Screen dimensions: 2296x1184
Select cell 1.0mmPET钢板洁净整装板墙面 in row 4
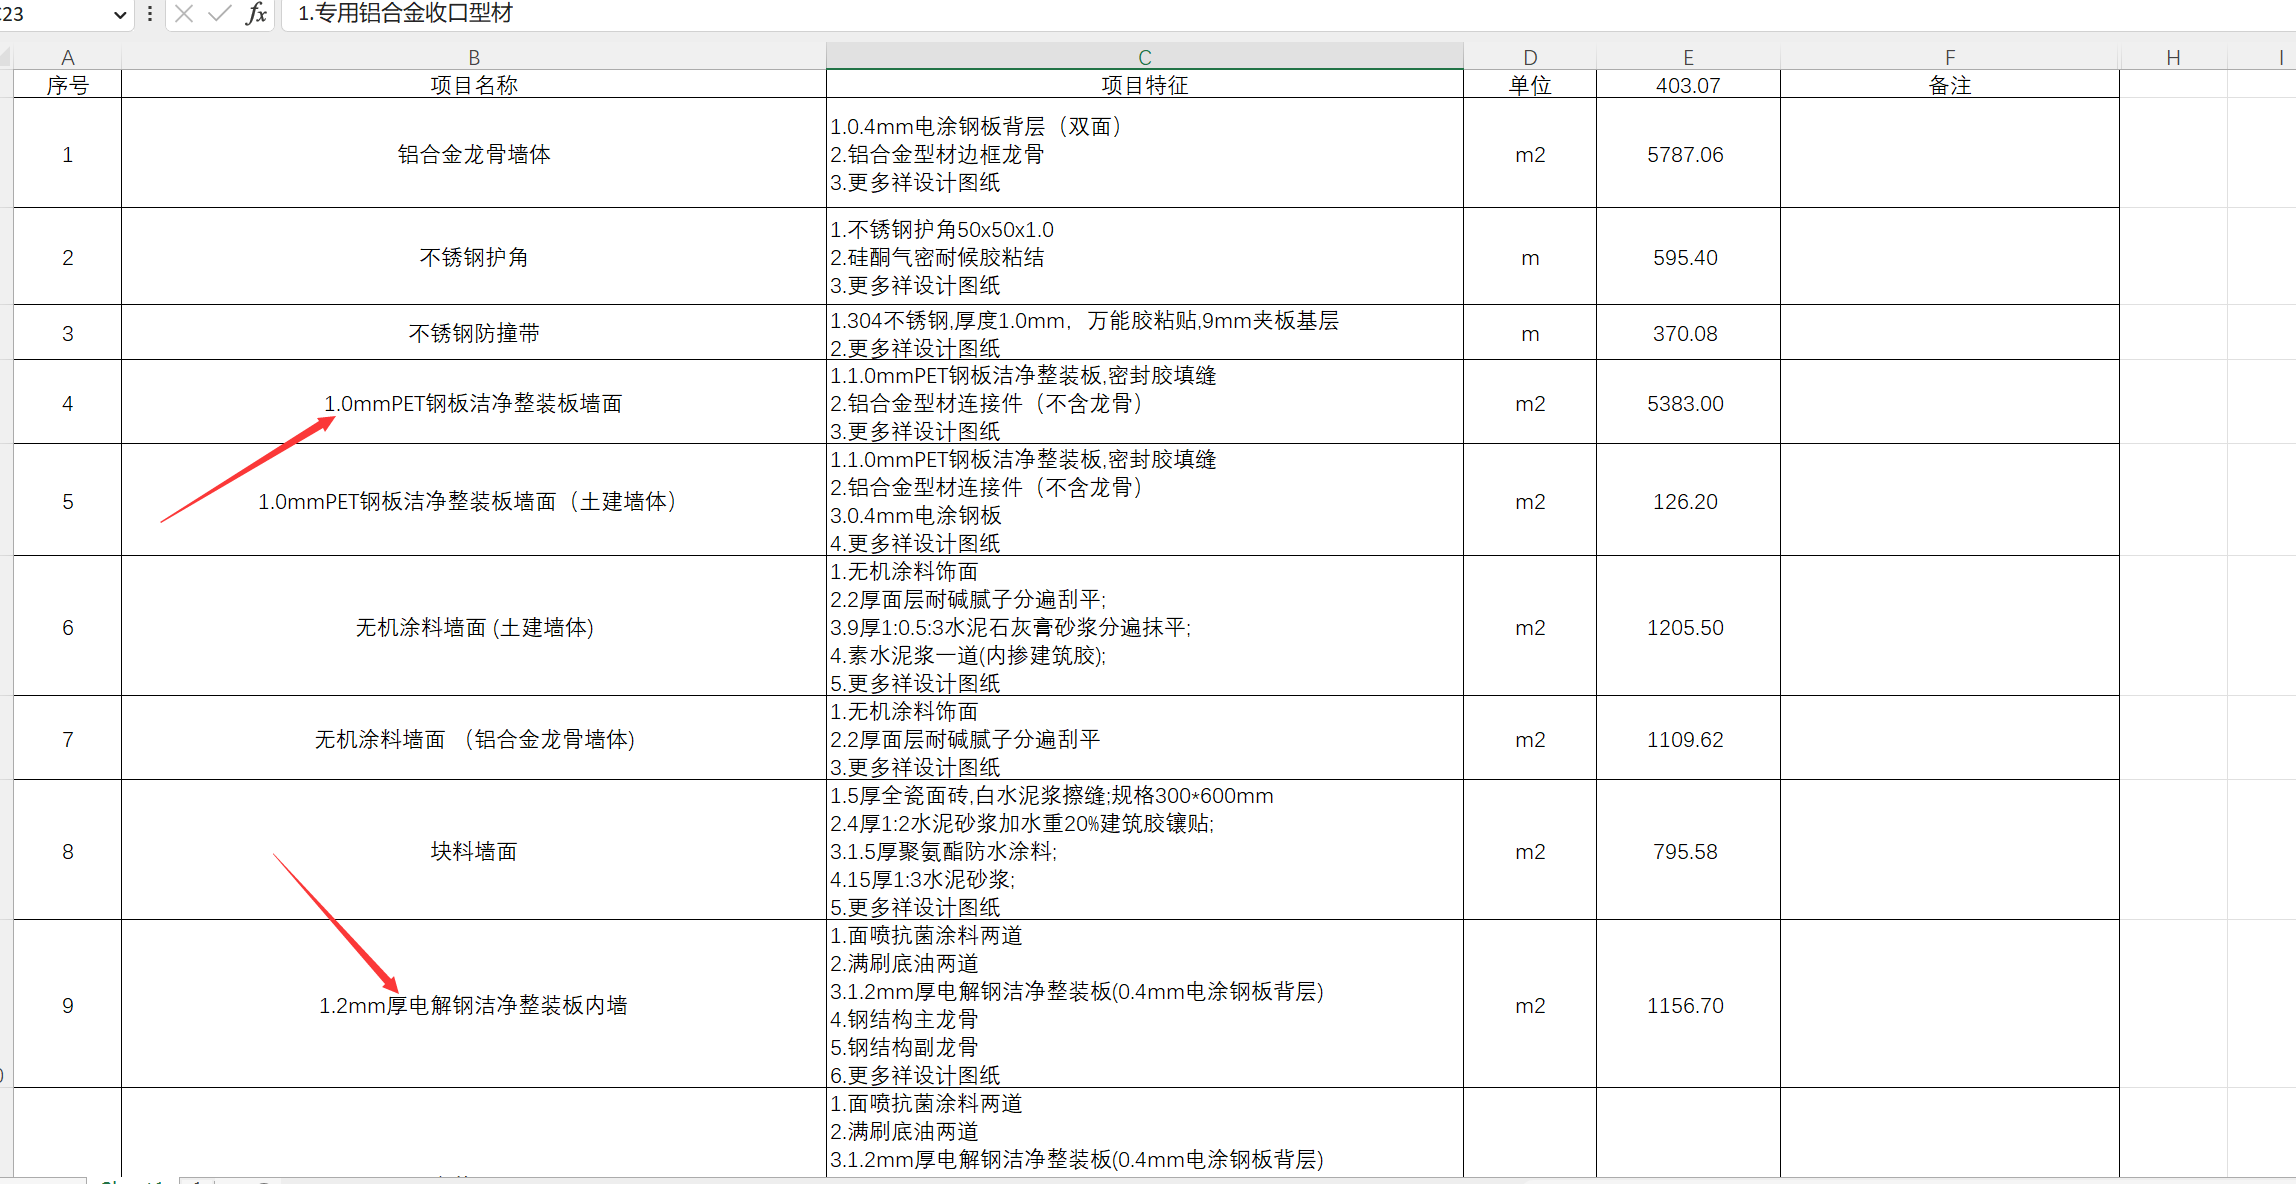click(474, 403)
